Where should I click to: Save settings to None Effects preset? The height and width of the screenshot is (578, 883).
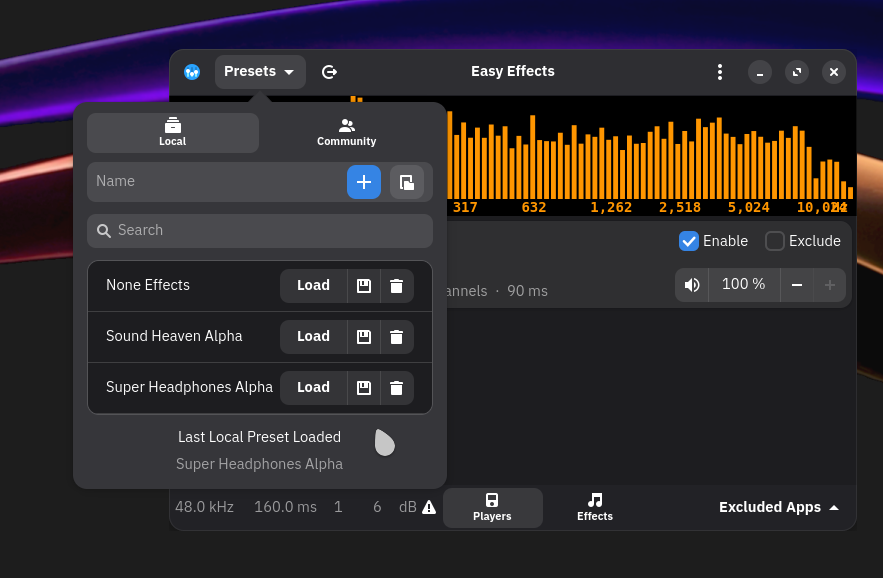pyautogui.click(x=364, y=286)
